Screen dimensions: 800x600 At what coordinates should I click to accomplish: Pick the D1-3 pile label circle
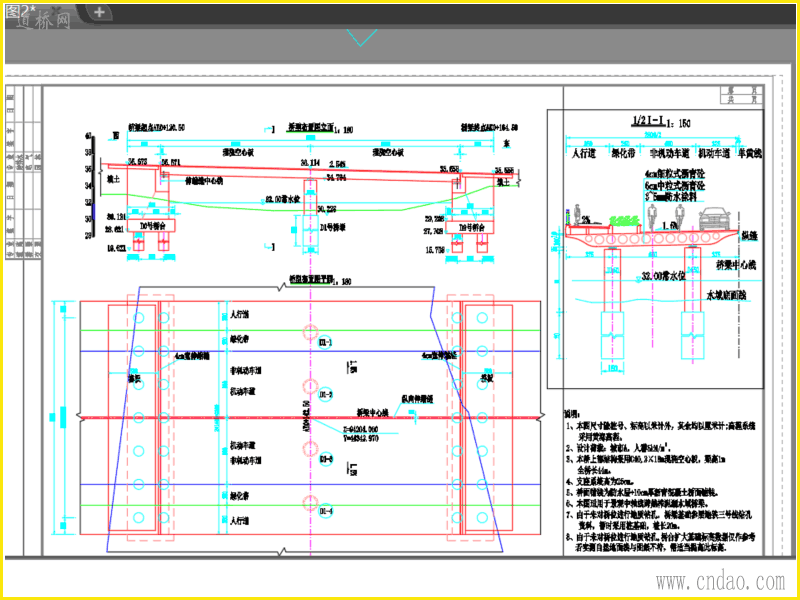coord(326,459)
